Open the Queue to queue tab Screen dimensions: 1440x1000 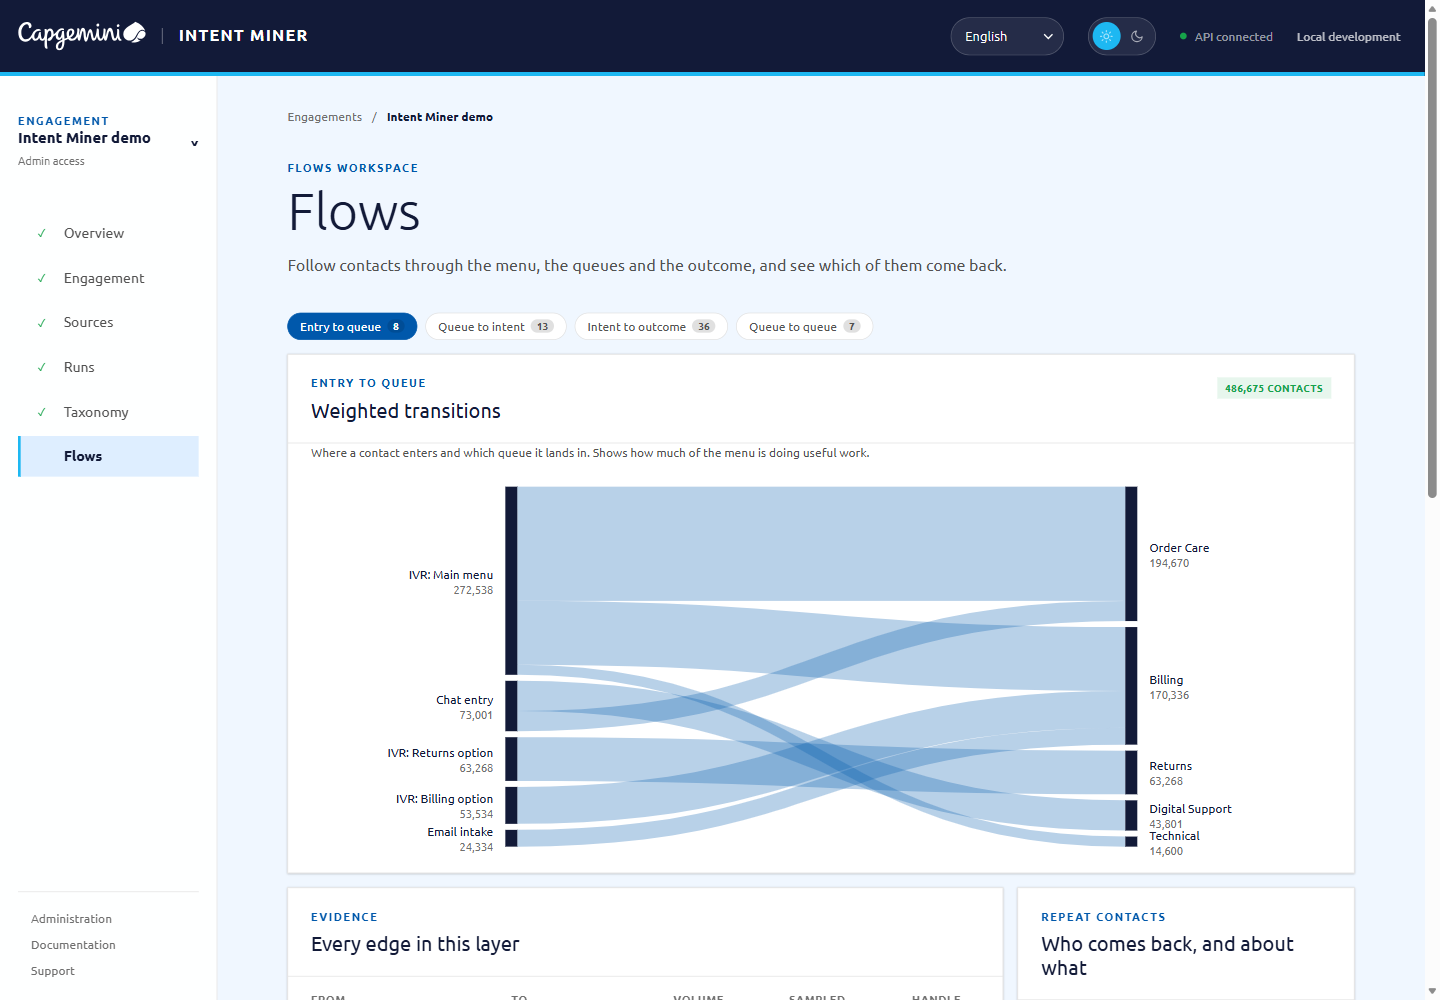pos(805,327)
